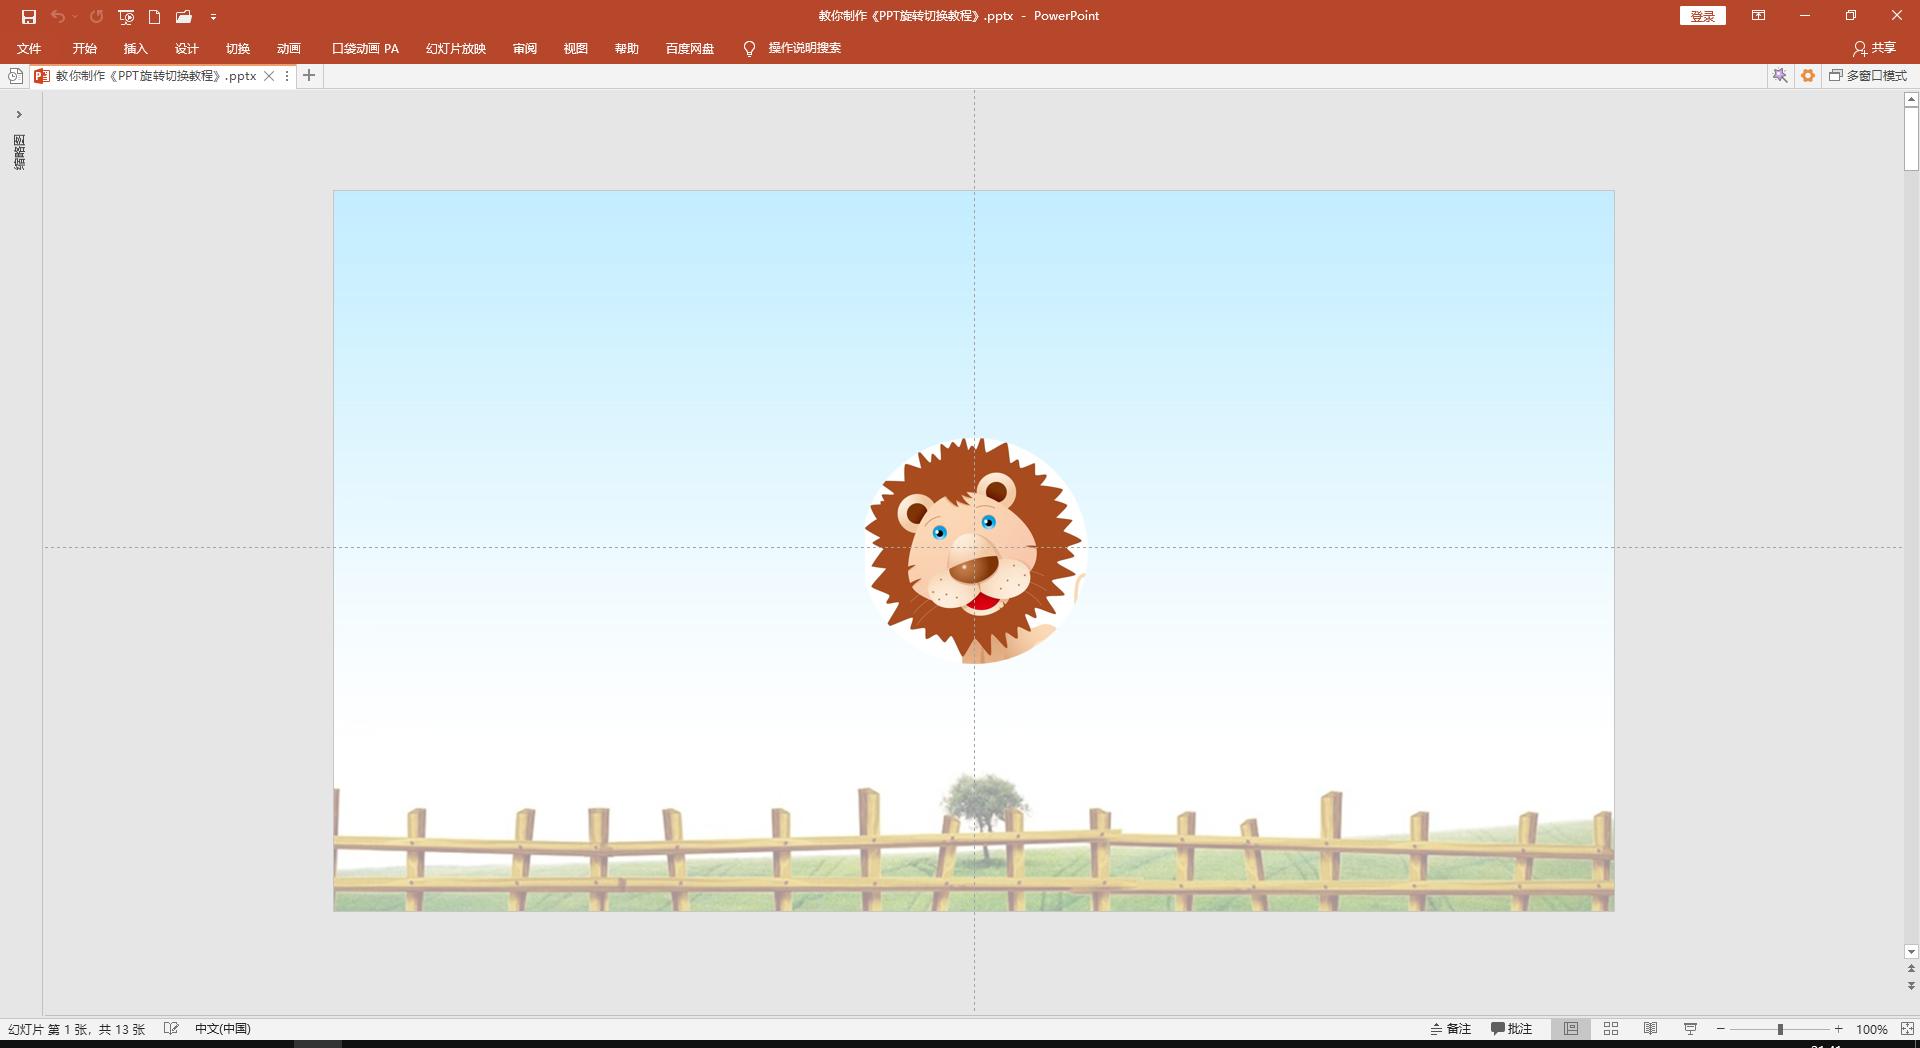
Task: Expand the collapsed thumbnail pane chevron
Action: (19, 115)
